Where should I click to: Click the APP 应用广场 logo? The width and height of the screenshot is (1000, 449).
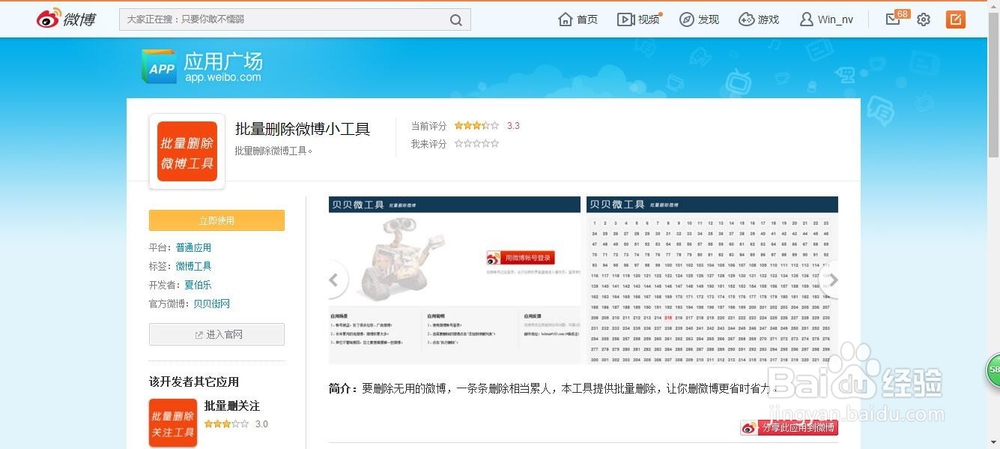[159, 67]
